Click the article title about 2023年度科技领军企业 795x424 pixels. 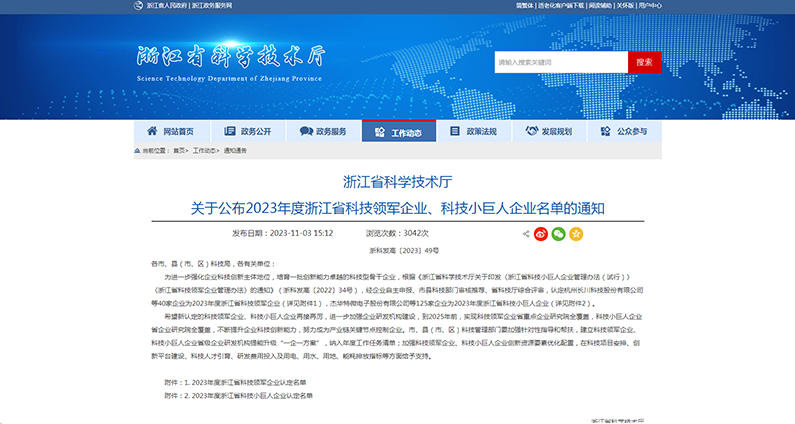(398, 208)
